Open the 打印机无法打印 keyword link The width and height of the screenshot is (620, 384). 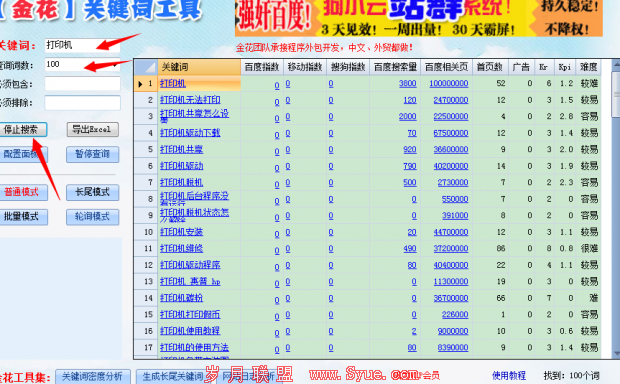click(x=190, y=100)
